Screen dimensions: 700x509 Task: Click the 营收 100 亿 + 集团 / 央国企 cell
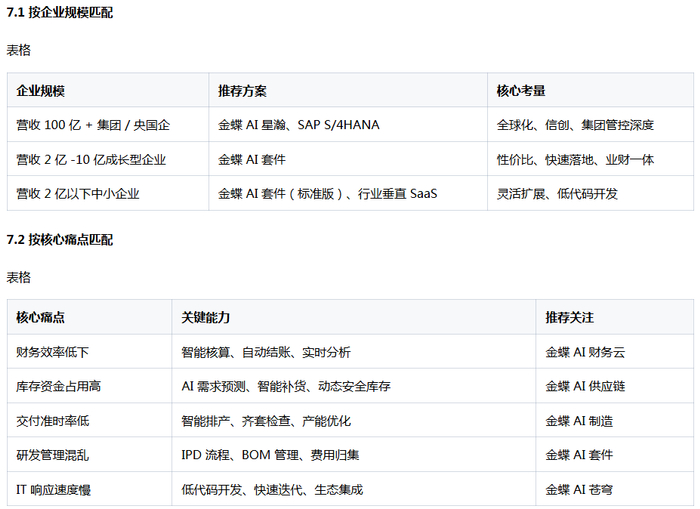pos(108,125)
